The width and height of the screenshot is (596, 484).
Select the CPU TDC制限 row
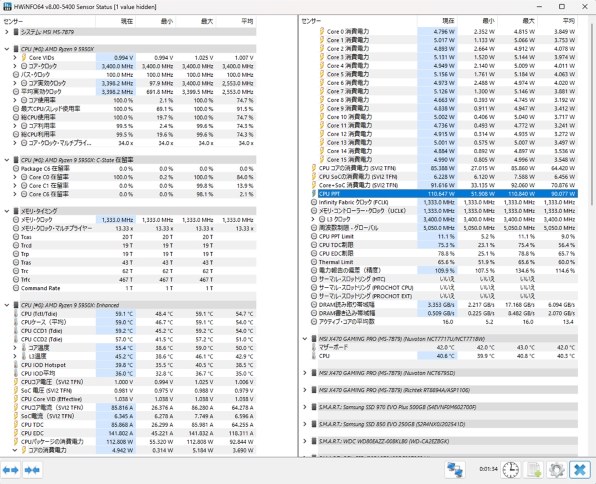tap(444, 245)
